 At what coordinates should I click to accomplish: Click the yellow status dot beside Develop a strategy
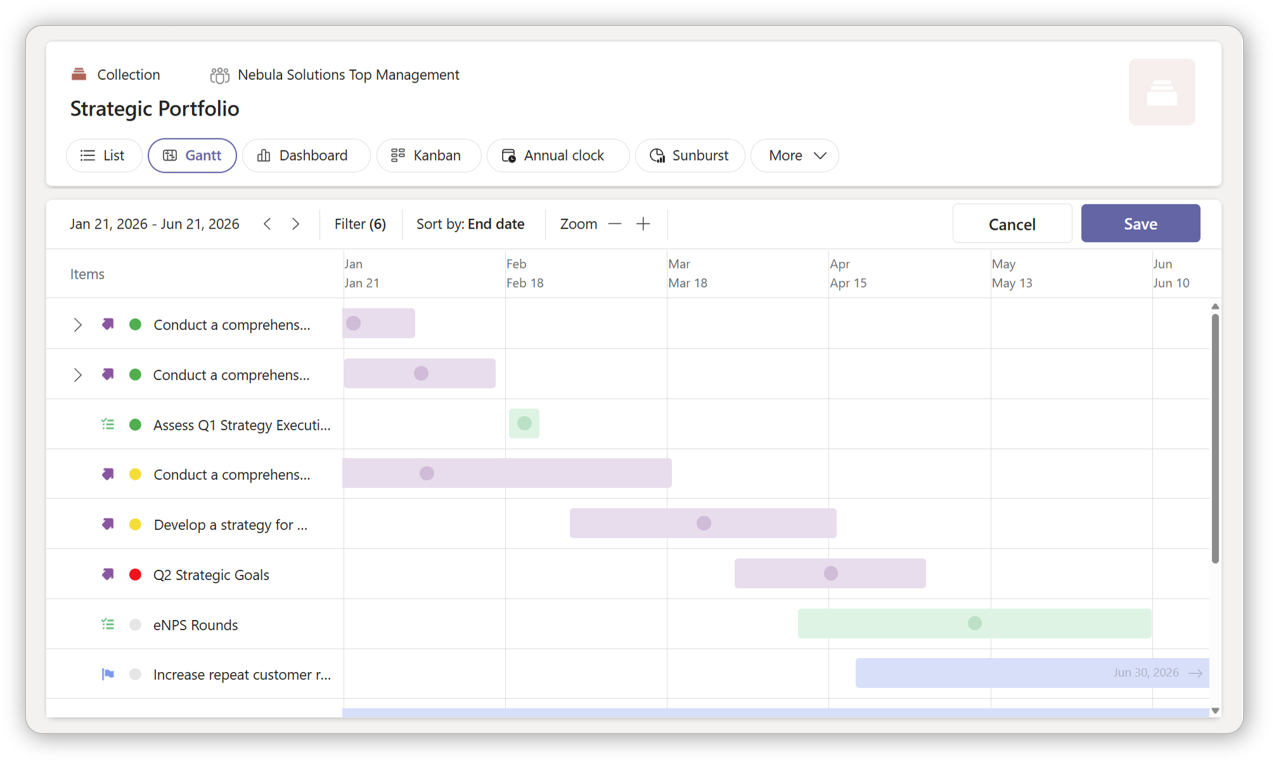point(135,524)
